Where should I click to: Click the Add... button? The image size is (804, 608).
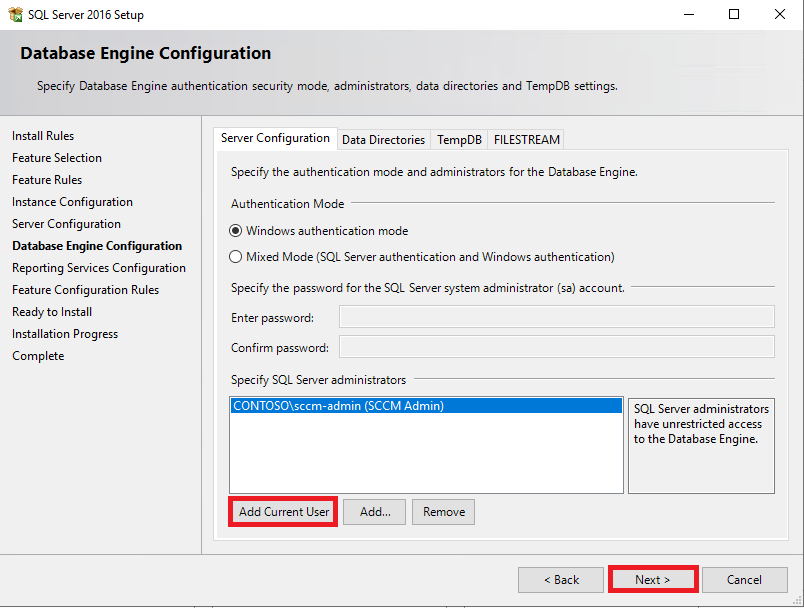point(375,512)
